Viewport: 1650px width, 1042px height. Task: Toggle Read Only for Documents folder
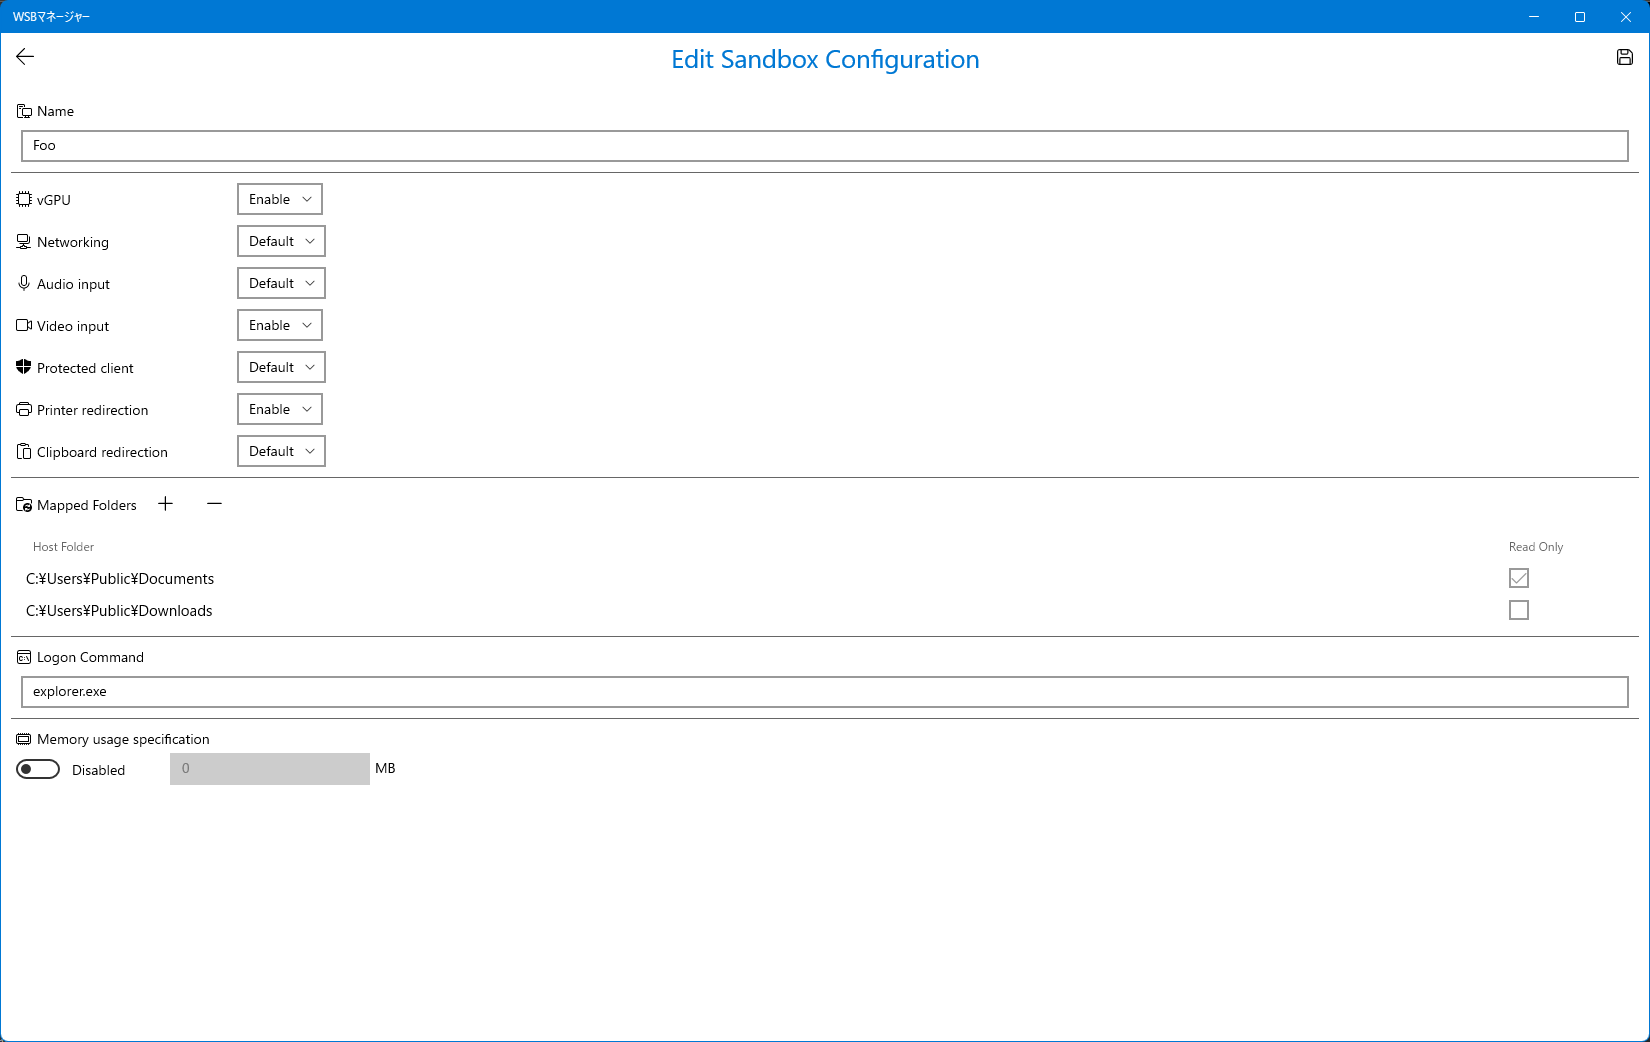[1519, 578]
